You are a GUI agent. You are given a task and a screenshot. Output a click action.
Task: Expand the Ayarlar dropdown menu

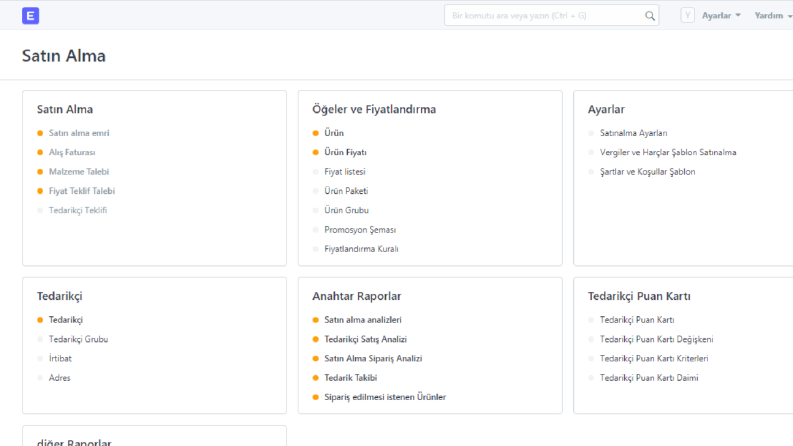coord(721,16)
